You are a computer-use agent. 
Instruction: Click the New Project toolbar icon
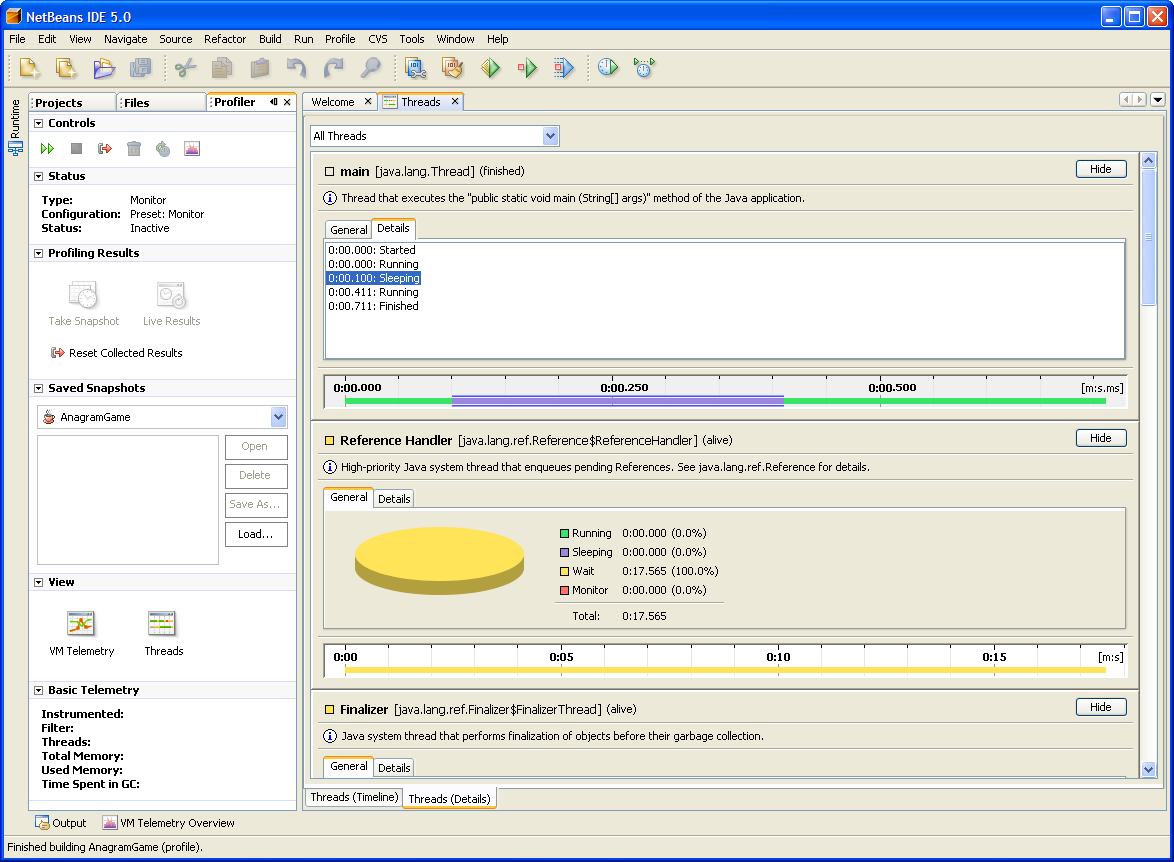pos(28,68)
